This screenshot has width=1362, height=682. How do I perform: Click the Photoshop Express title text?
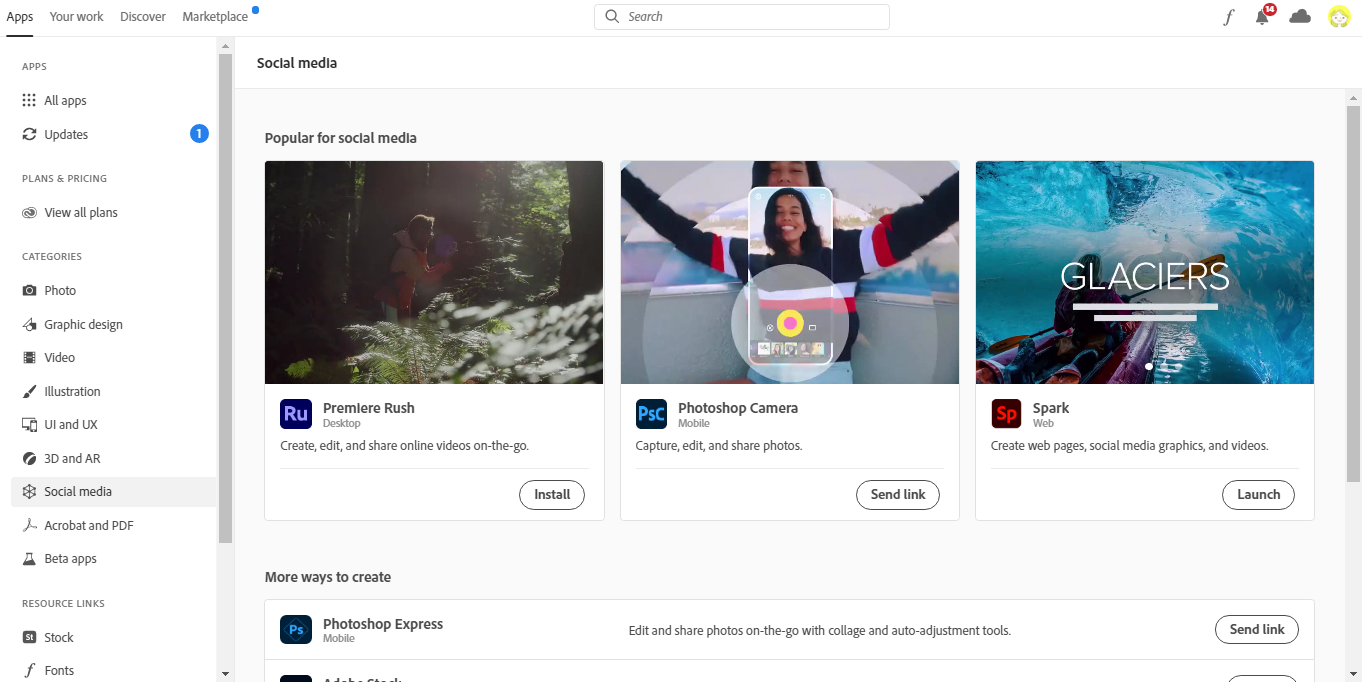(383, 624)
